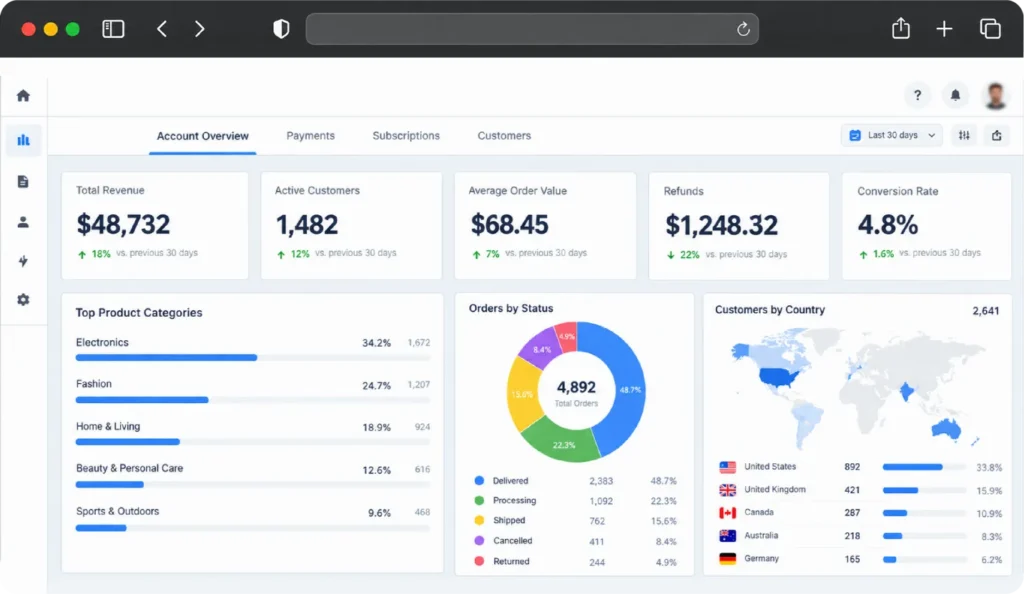Open the filter sliders icon

coord(964,135)
